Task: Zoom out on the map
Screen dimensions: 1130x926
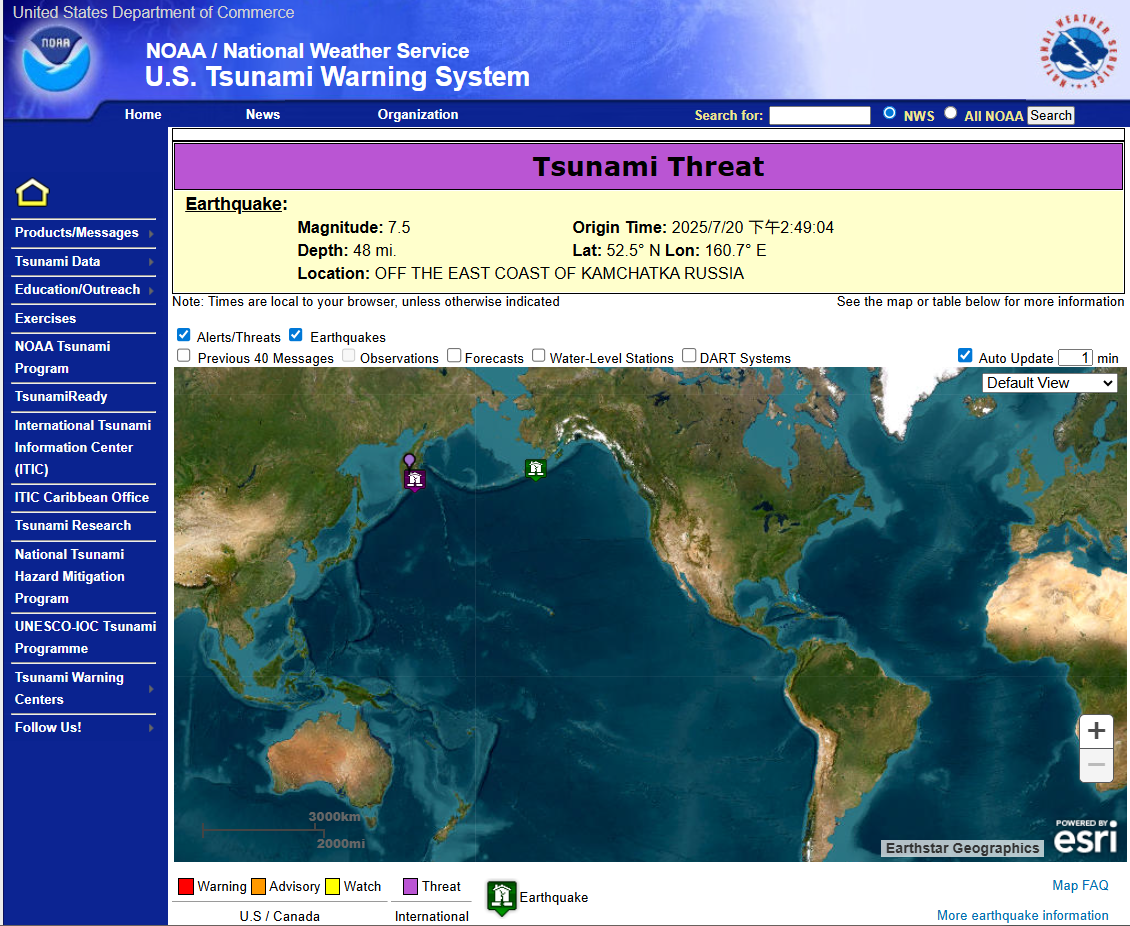Action: tap(1096, 766)
